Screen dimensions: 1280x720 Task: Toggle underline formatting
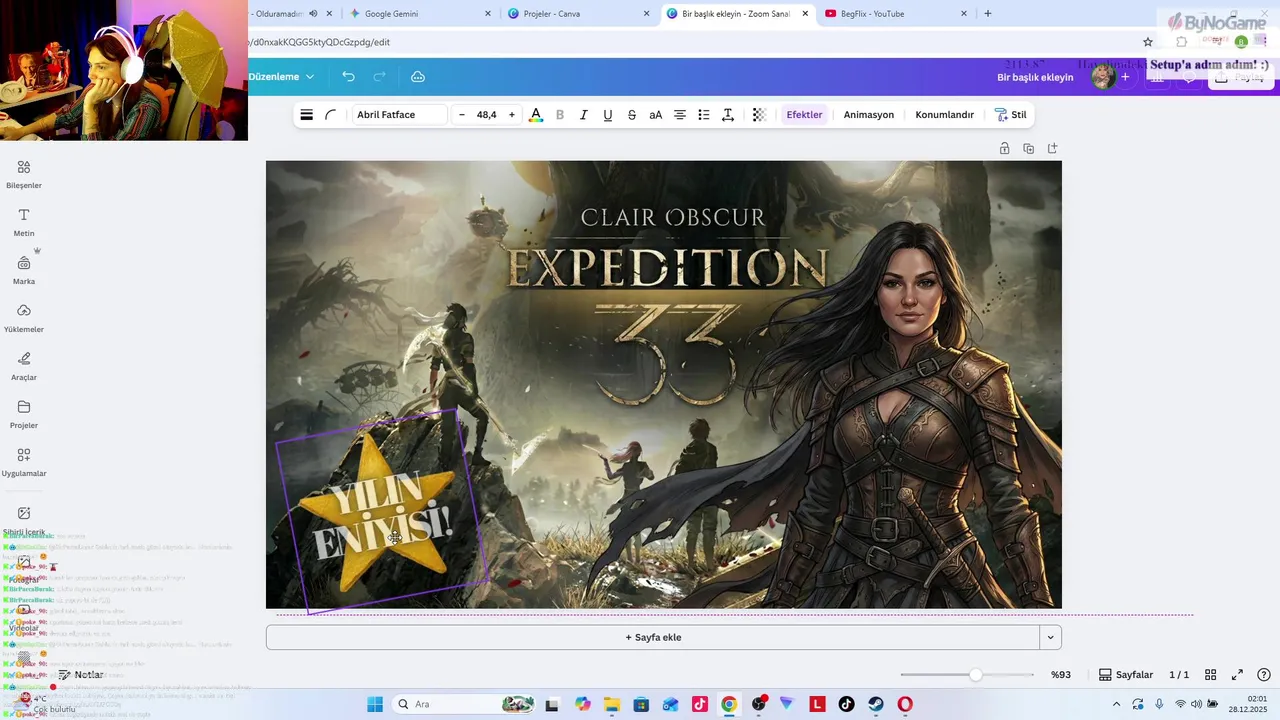pos(608,115)
